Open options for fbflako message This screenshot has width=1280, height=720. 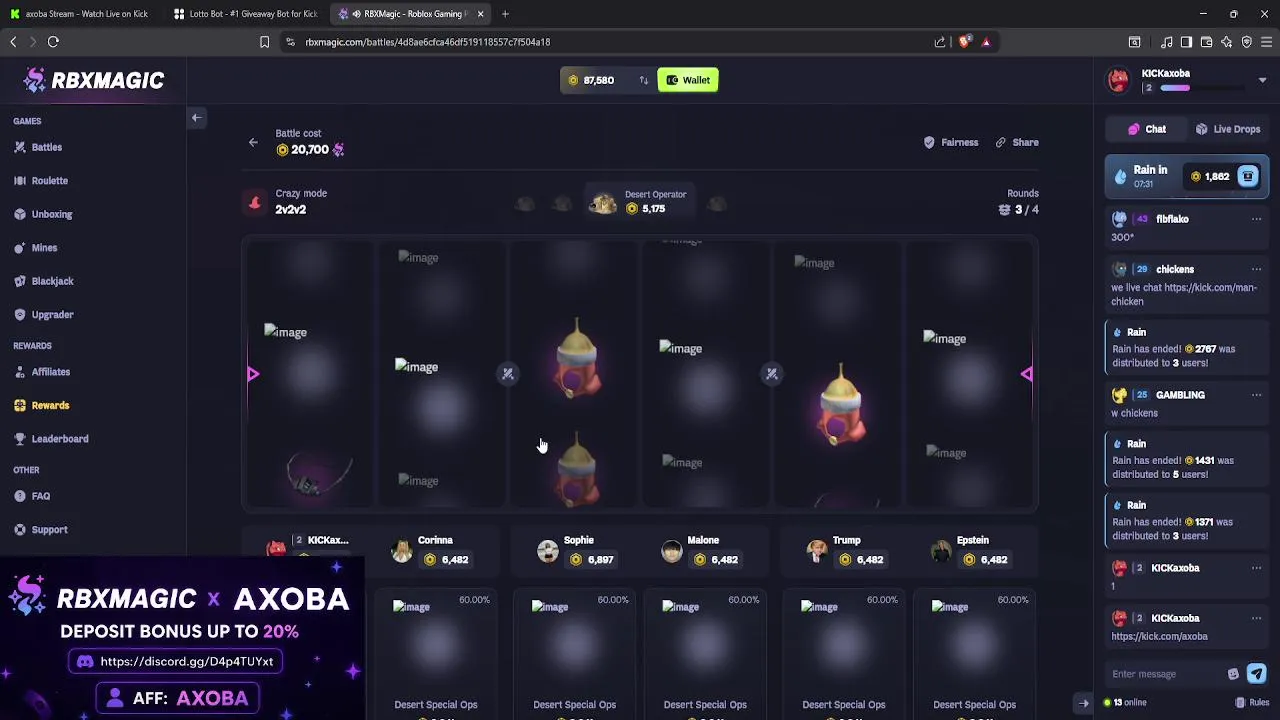[x=1256, y=219]
